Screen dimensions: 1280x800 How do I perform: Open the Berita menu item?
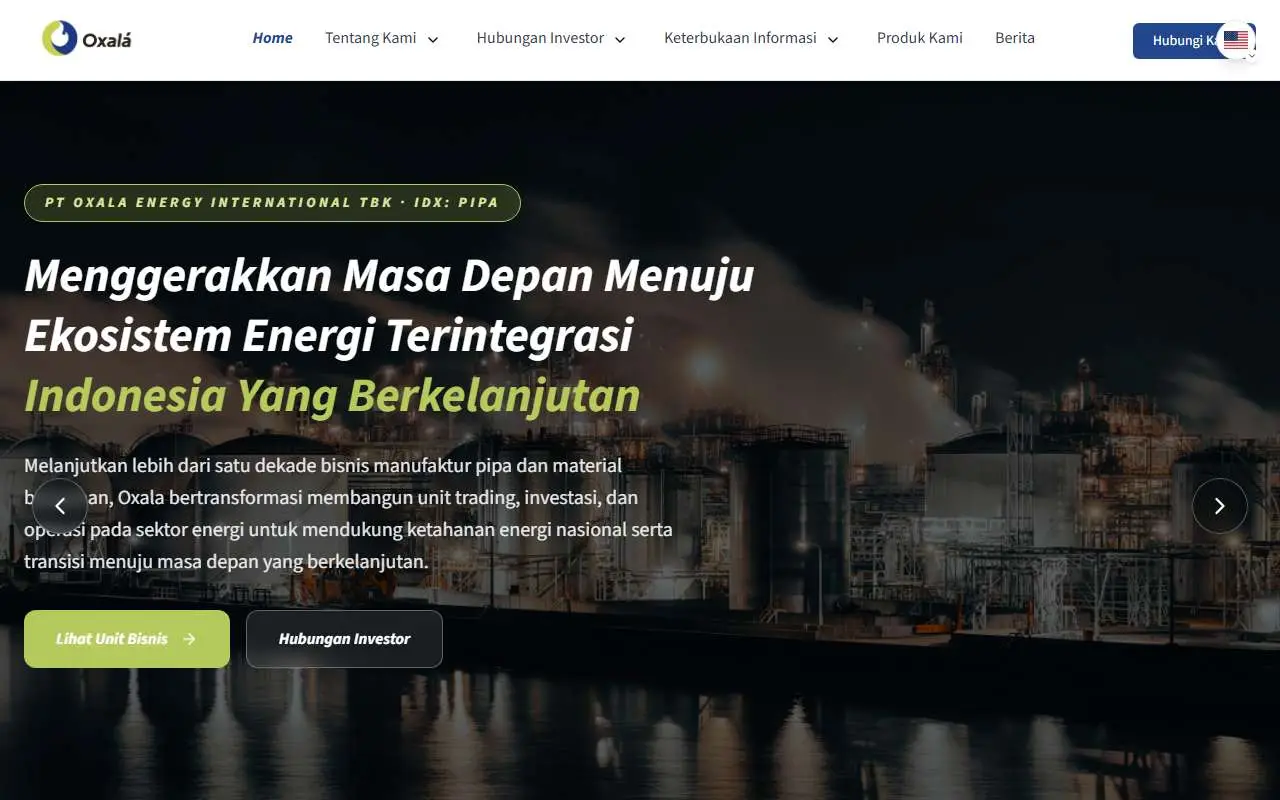[1015, 38]
